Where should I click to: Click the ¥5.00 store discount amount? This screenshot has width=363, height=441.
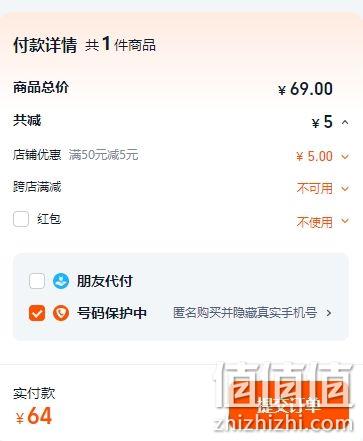[314, 156]
